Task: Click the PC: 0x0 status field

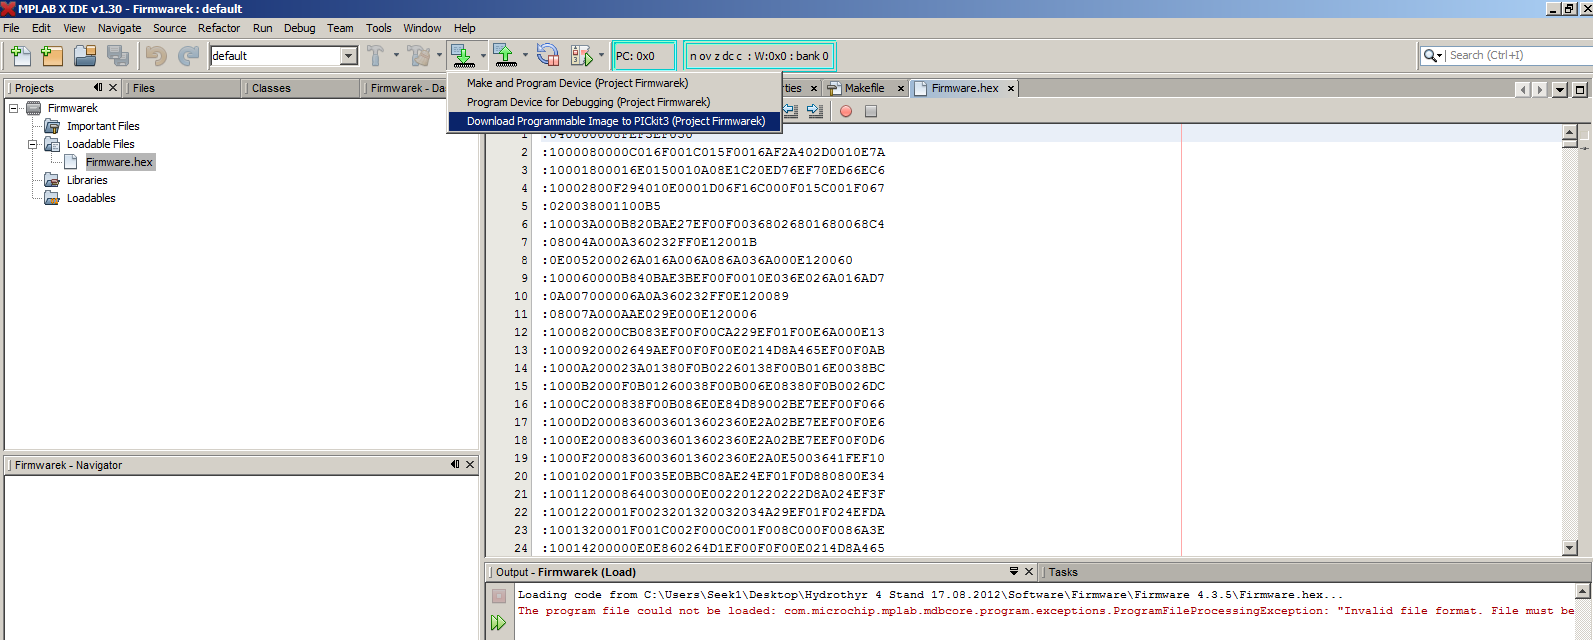Action: point(645,56)
